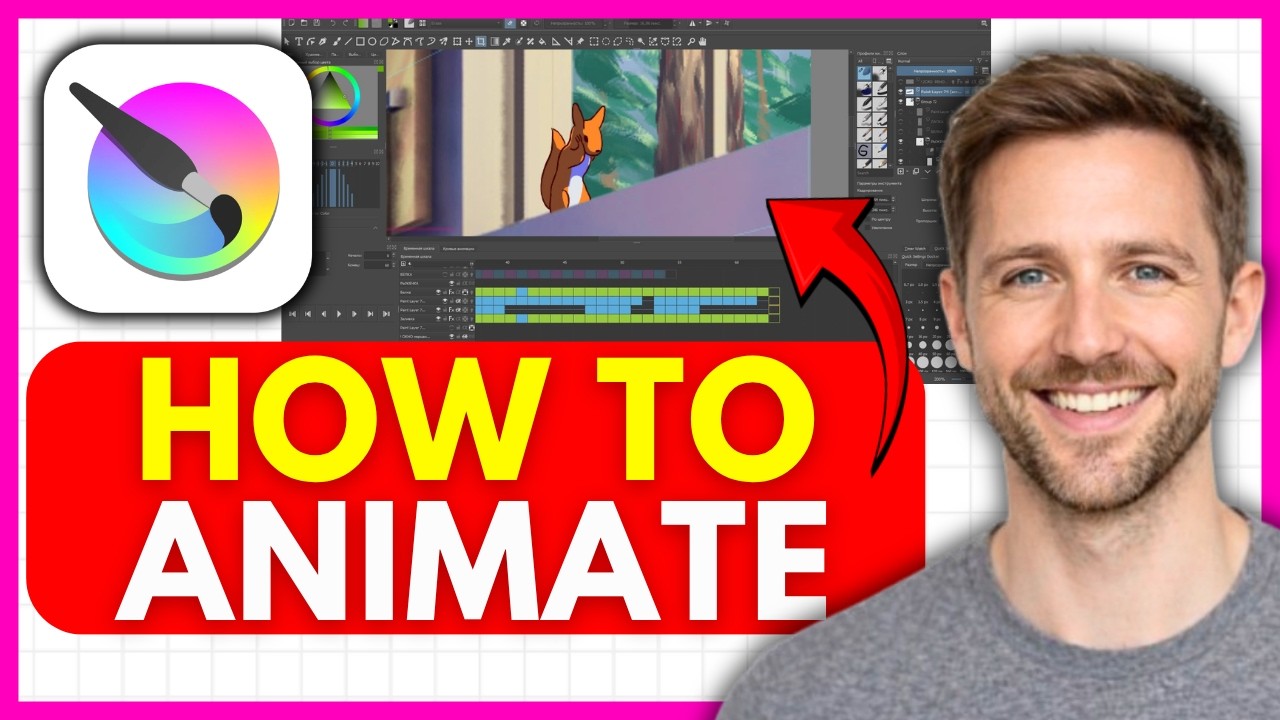The height and width of the screenshot is (720, 1280).
Task: Step to previous frame in animation controls
Action: (324, 314)
